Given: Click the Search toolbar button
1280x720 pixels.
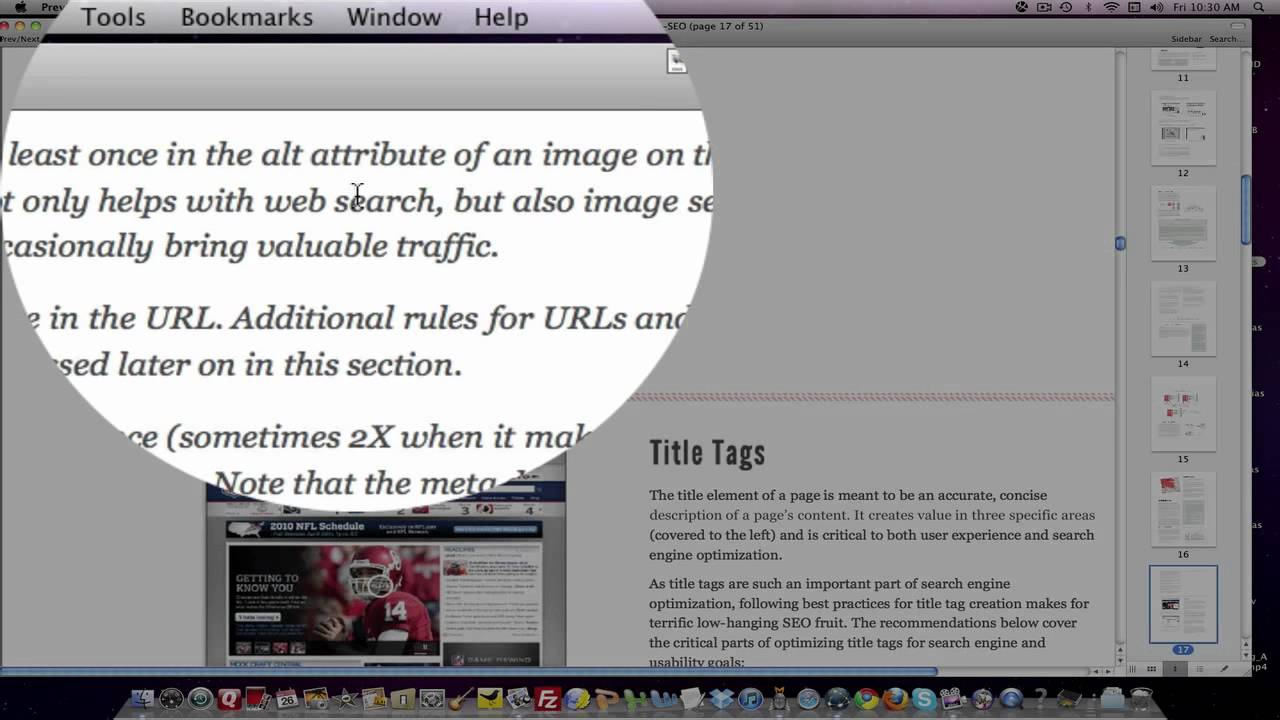Looking at the screenshot, I should (1225, 39).
